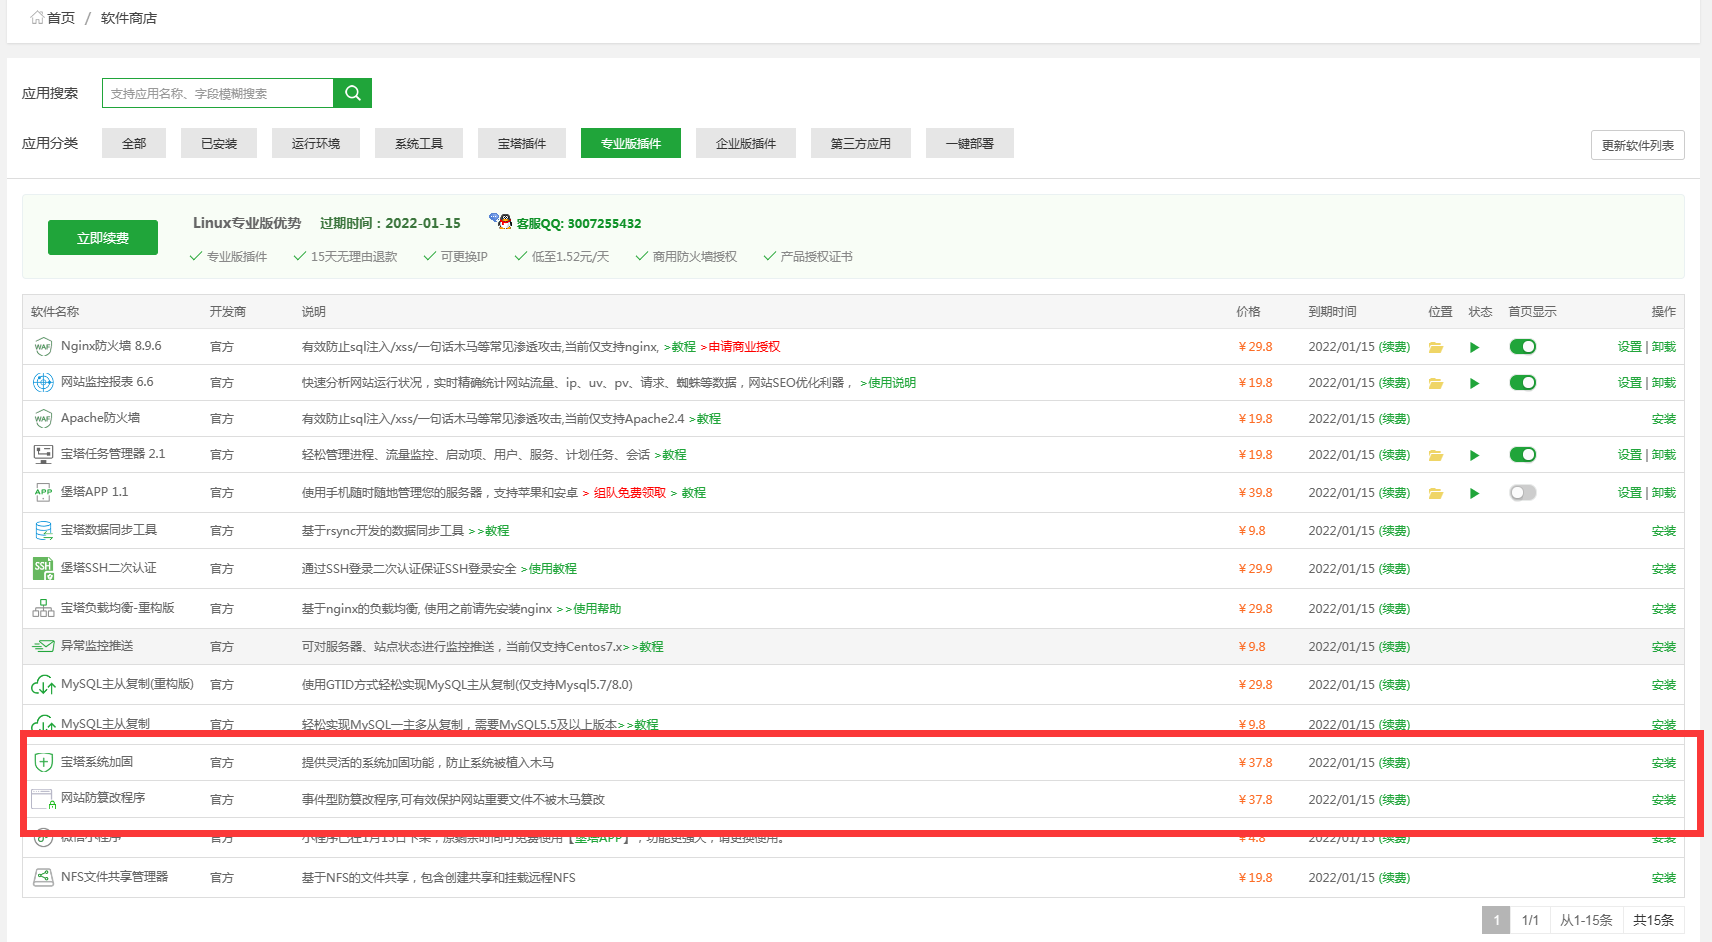
Task: Select the 宝塔插件 category tab
Action: [x=522, y=143]
